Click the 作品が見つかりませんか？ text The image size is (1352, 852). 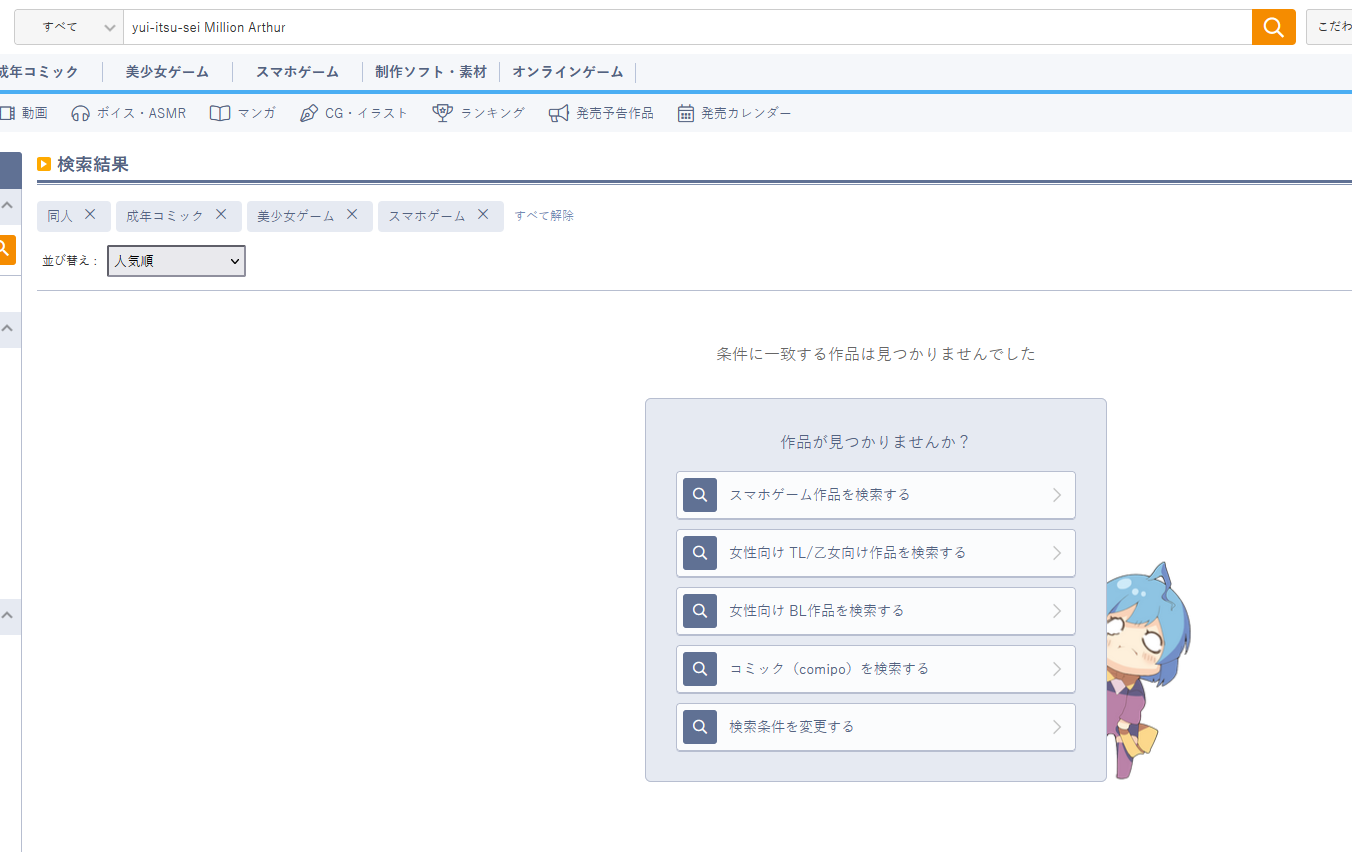876,442
